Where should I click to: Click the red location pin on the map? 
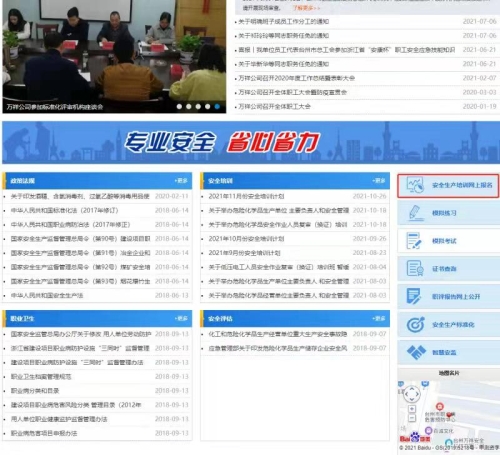click(450, 415)
